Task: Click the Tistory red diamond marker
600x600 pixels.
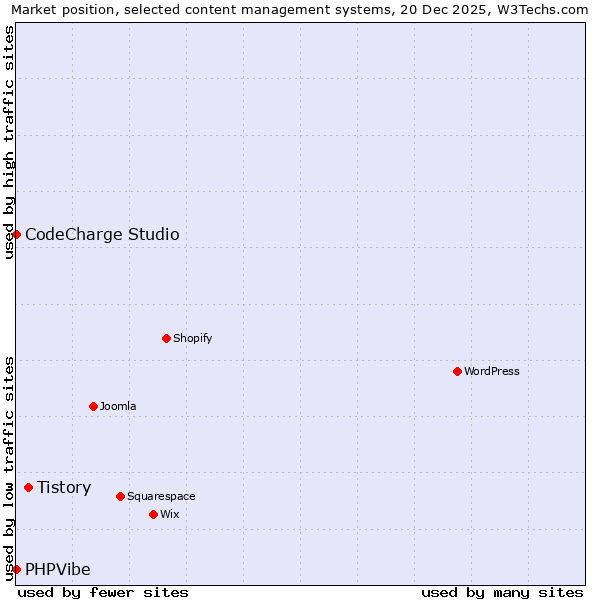Action: point(28,488)
